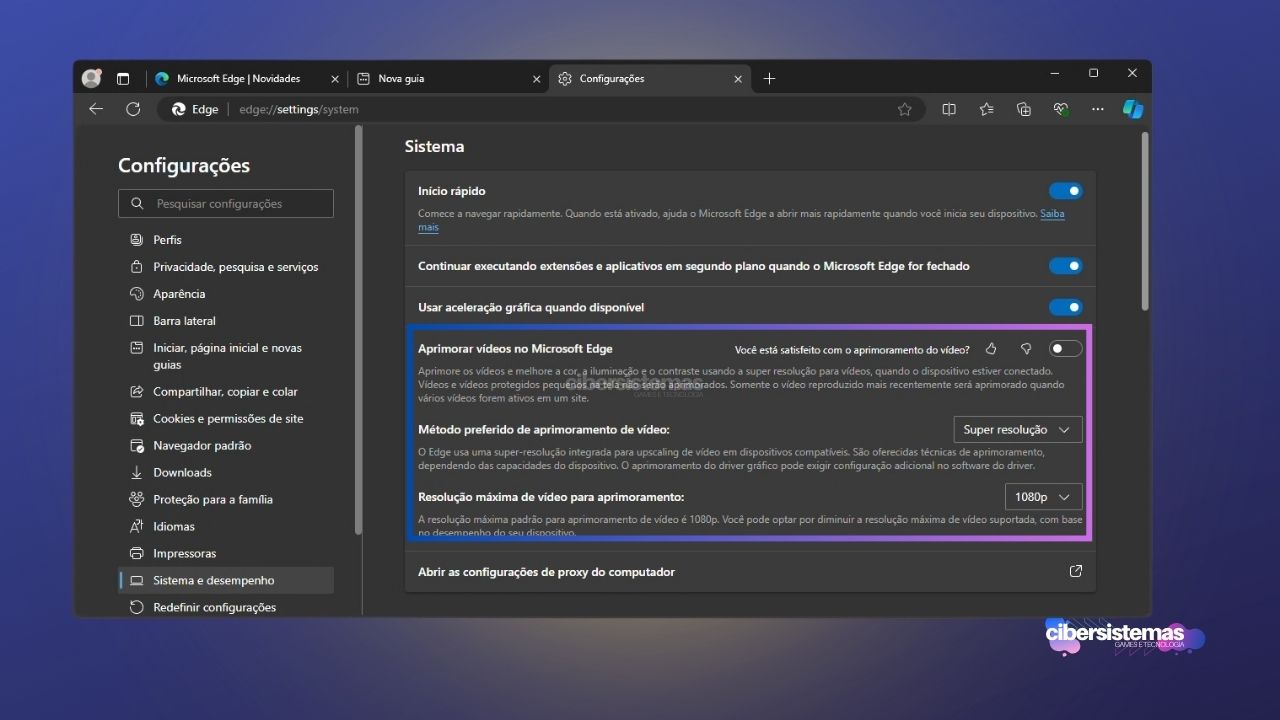Click the Edge logo in address bar
This screenshot has height=720, width=1280.
pyautogui.click(x=179, y=109)
